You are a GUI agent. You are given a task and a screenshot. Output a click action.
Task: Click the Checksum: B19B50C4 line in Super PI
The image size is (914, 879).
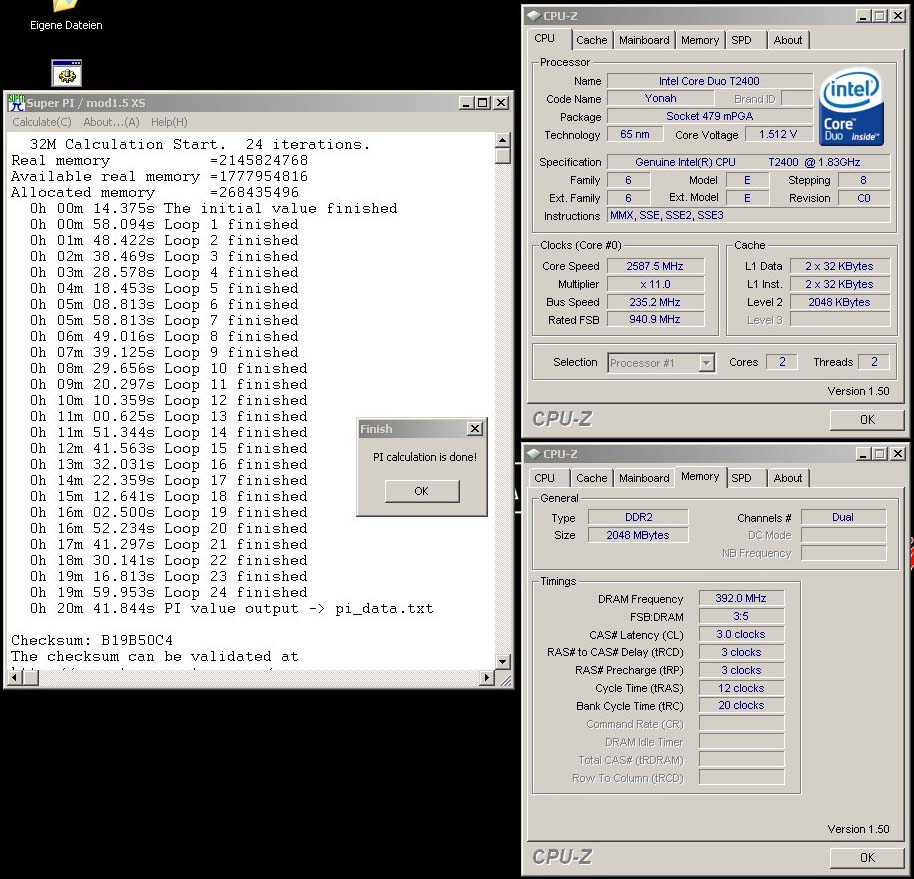[x=92, y=640]
